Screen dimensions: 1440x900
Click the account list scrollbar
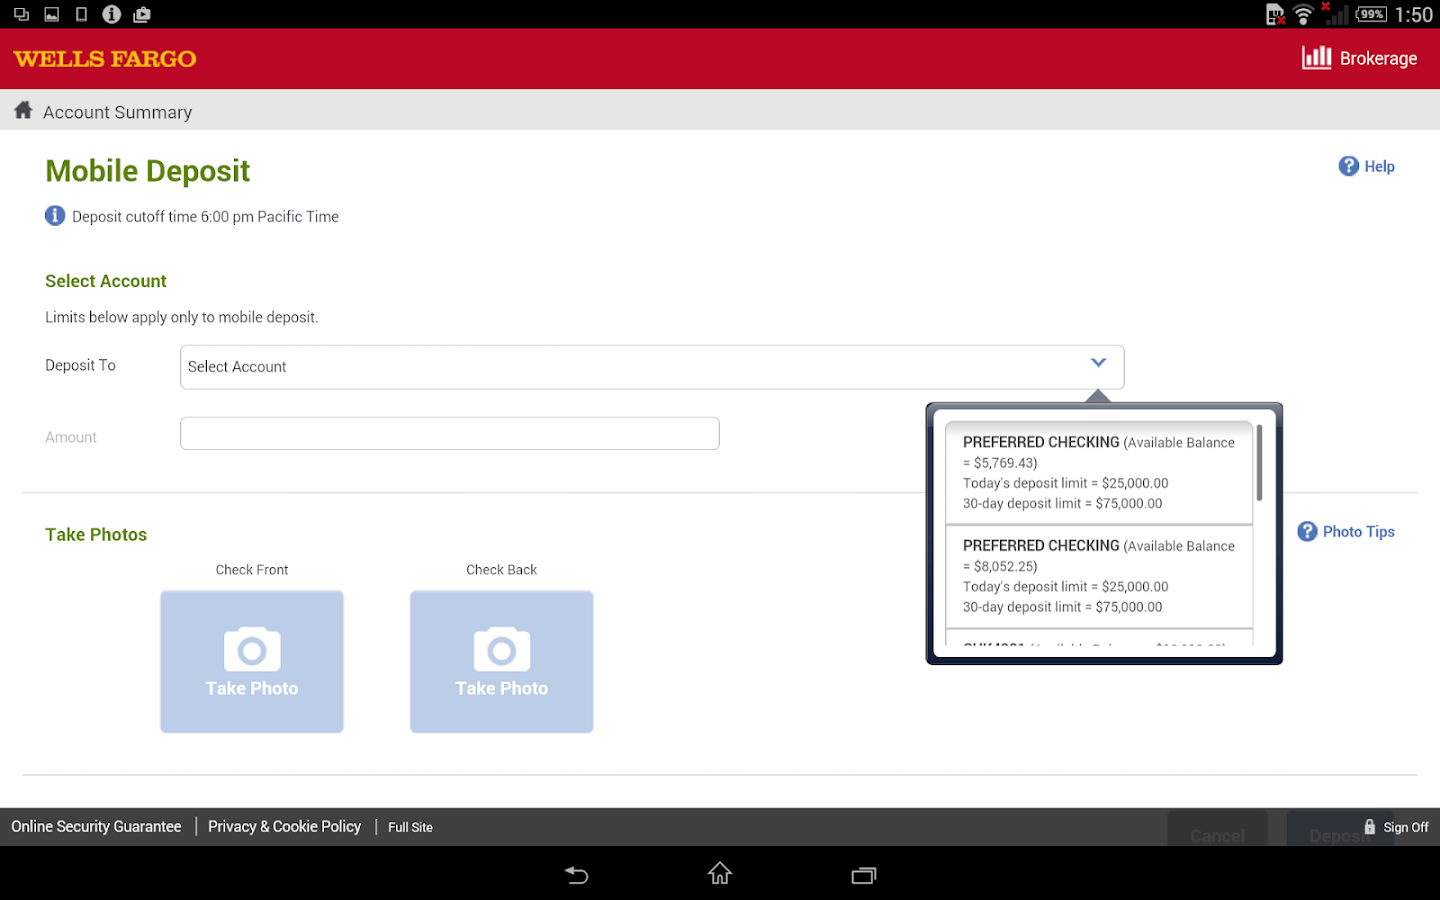(x=1259, y=463)
